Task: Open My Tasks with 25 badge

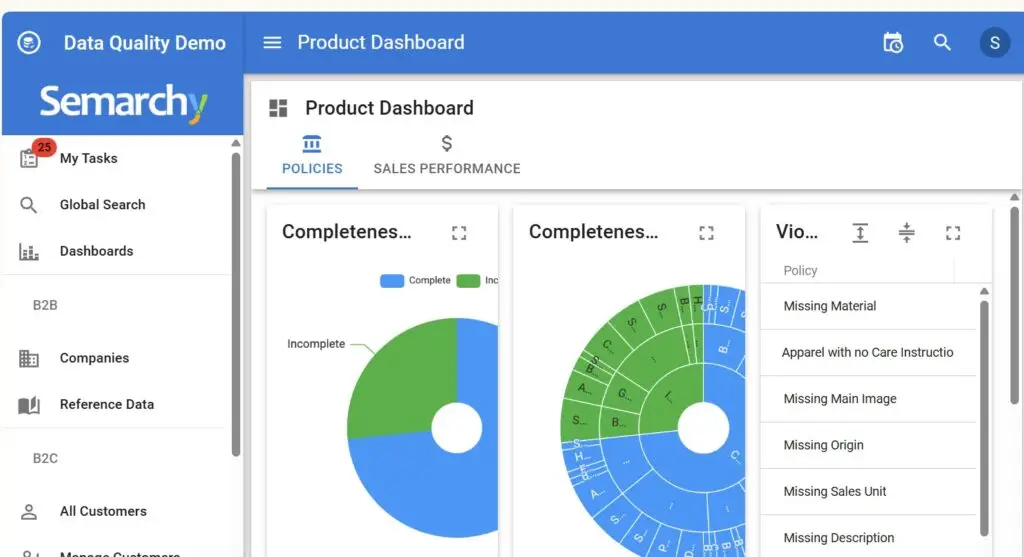Action: click(88, 158)
